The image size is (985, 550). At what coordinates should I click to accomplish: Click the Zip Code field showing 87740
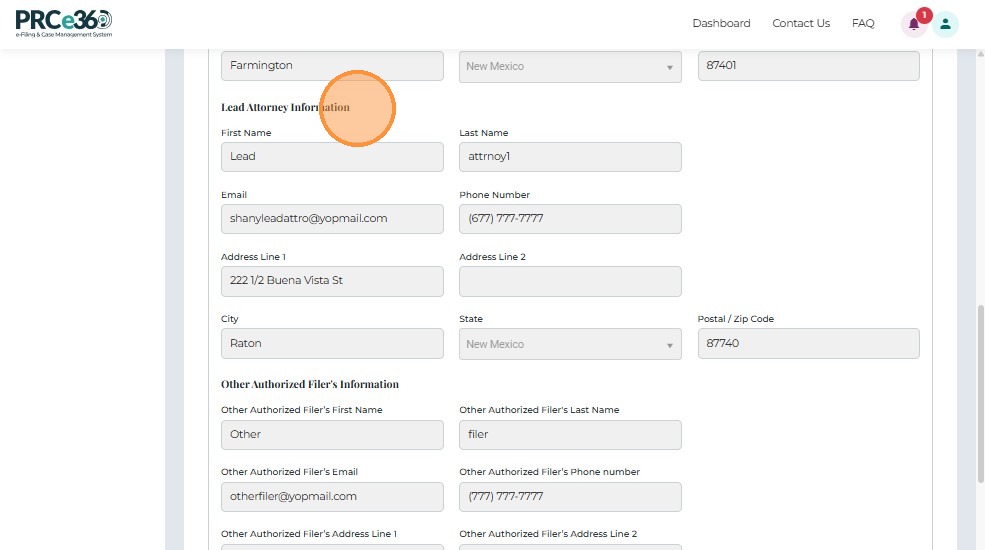[808, 344]
